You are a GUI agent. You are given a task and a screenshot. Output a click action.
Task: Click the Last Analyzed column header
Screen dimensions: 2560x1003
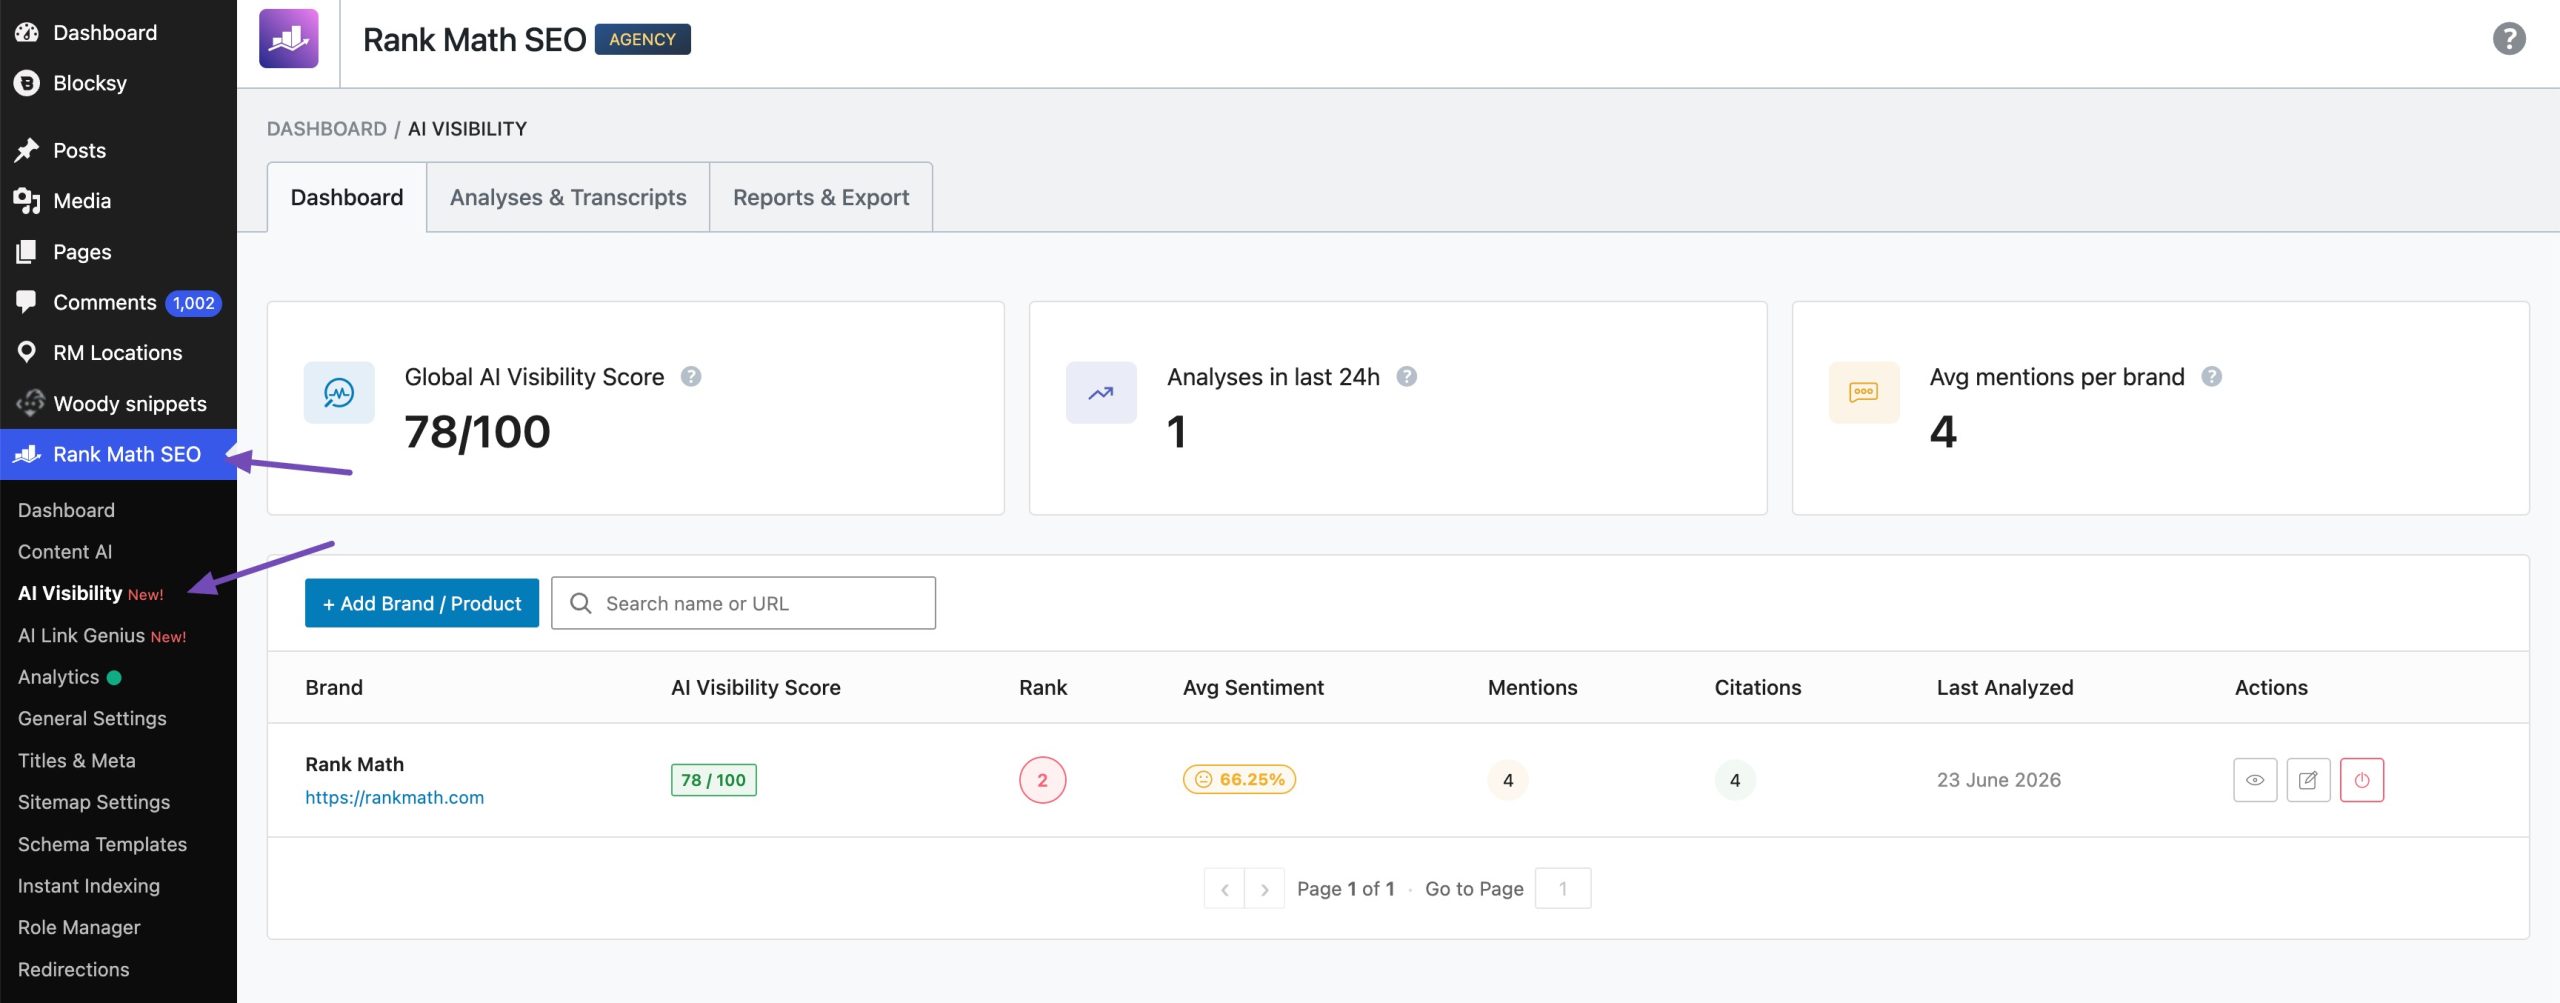coord(2005,687)
